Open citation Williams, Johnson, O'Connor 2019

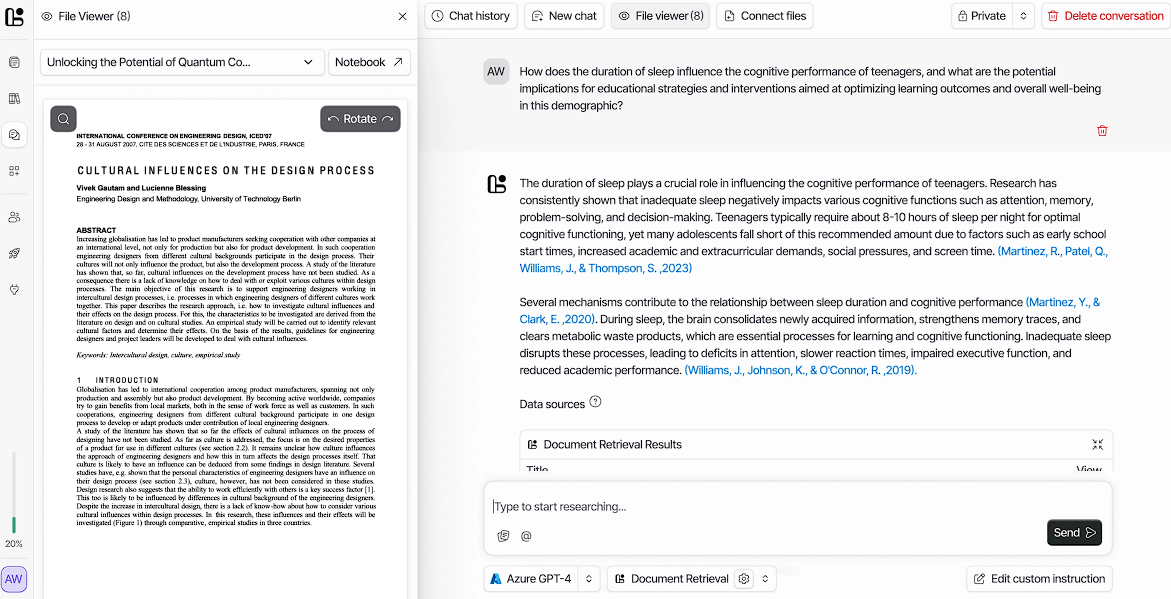pos(801,370)
